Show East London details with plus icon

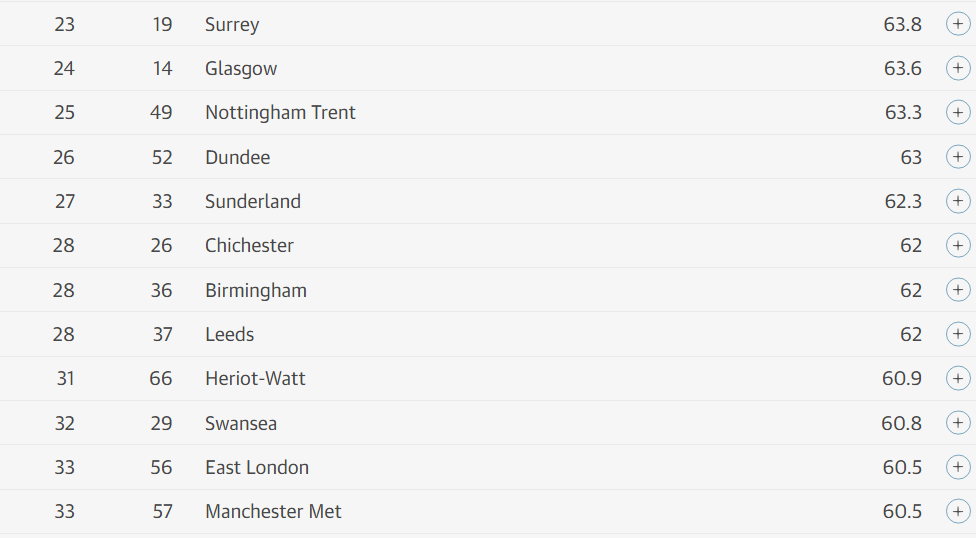pyautogui.click(x=957, y=467)
